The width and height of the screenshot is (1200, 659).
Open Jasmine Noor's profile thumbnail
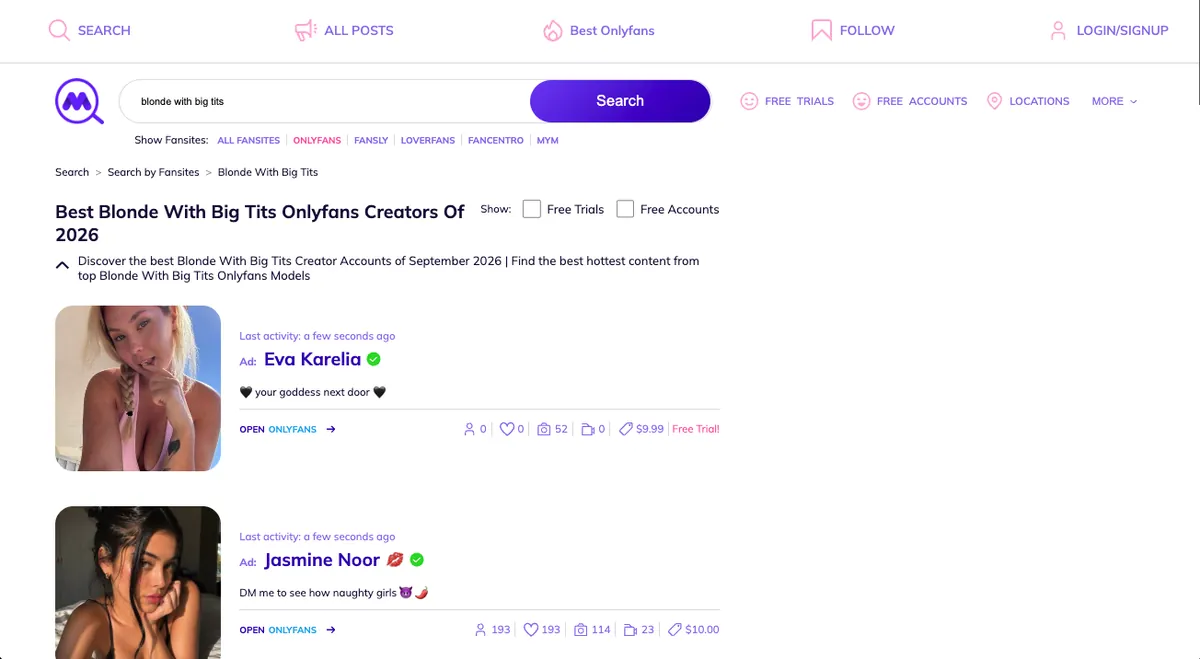coord(138,583)
